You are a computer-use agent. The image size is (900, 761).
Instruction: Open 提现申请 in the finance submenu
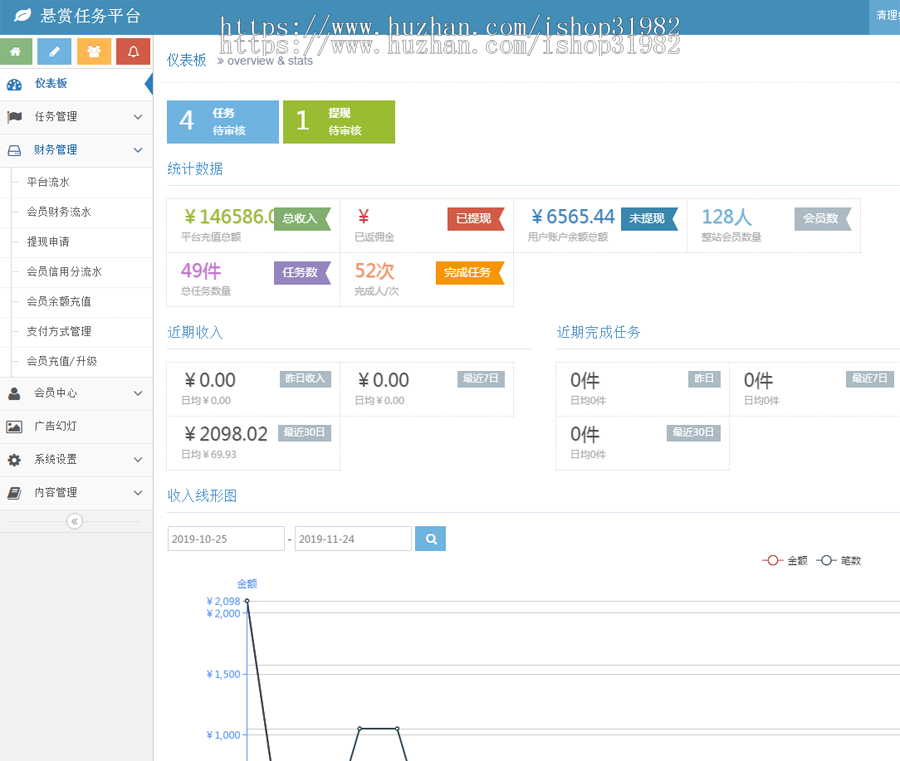pos(48,242)
